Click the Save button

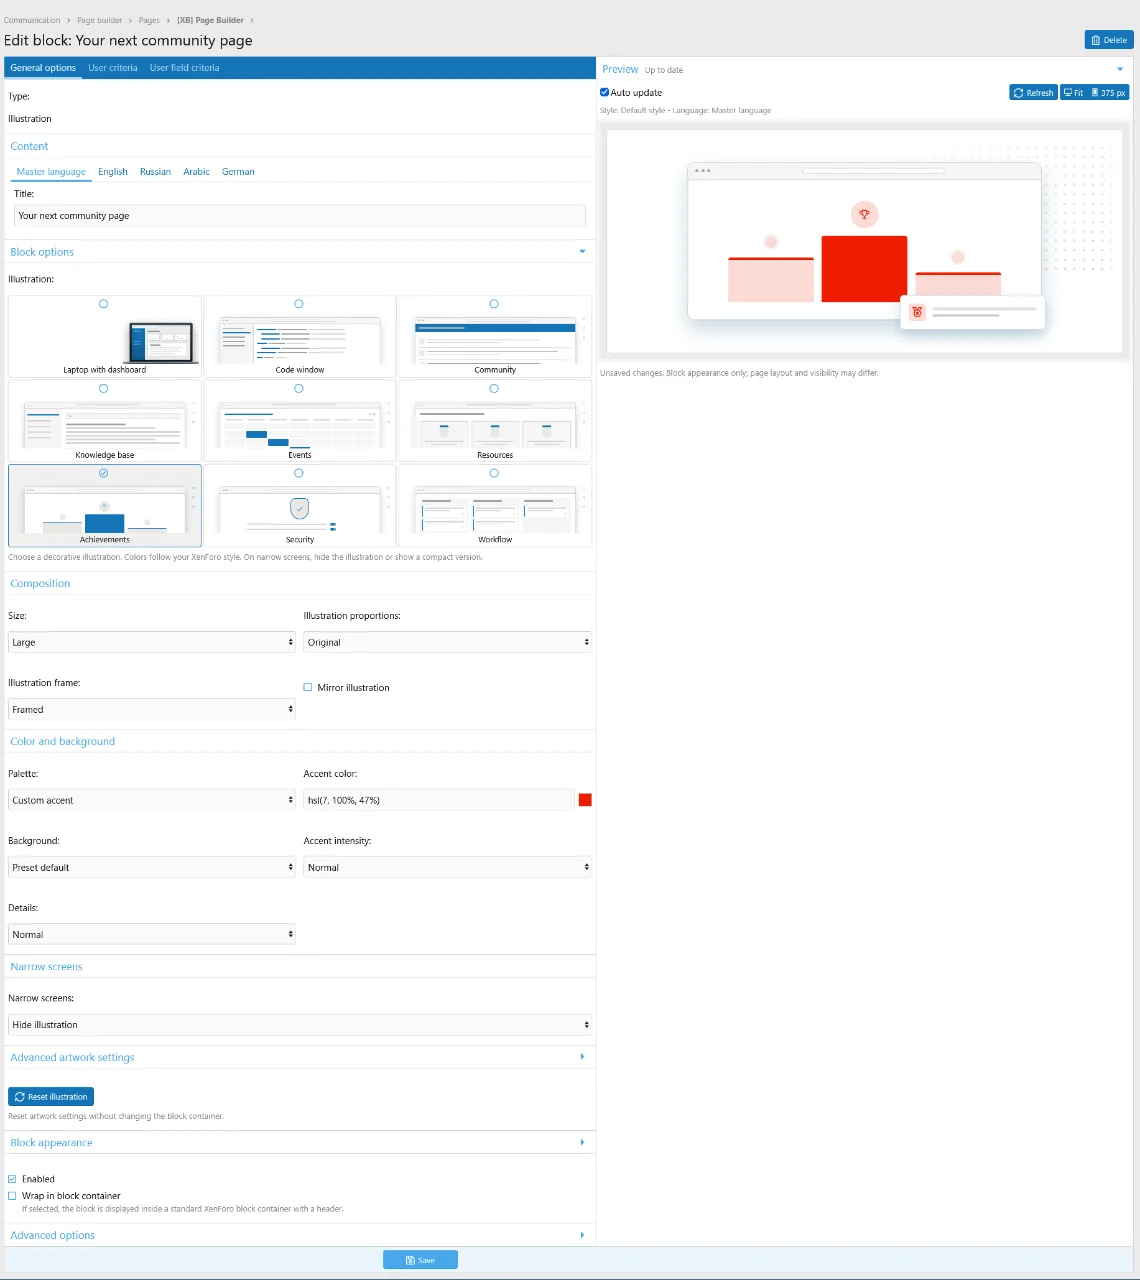click(420, 1260)
